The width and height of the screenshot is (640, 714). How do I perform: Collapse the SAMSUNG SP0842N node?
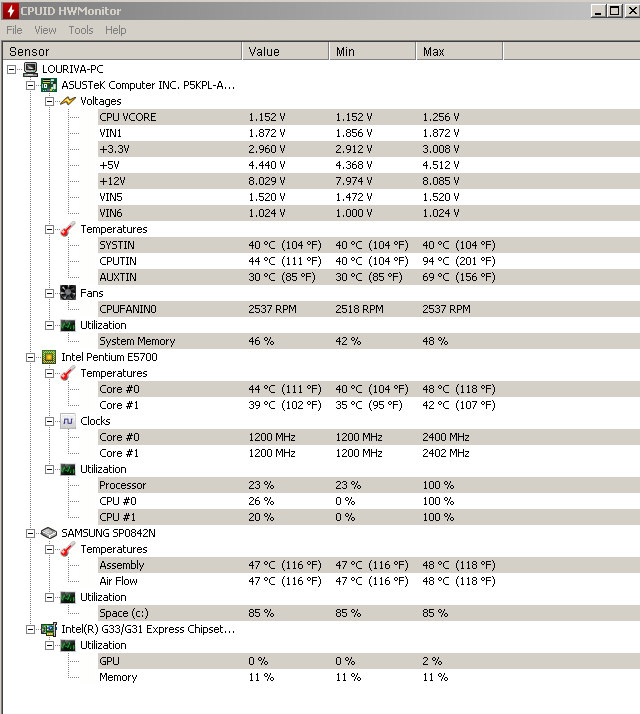coord(31,533)
